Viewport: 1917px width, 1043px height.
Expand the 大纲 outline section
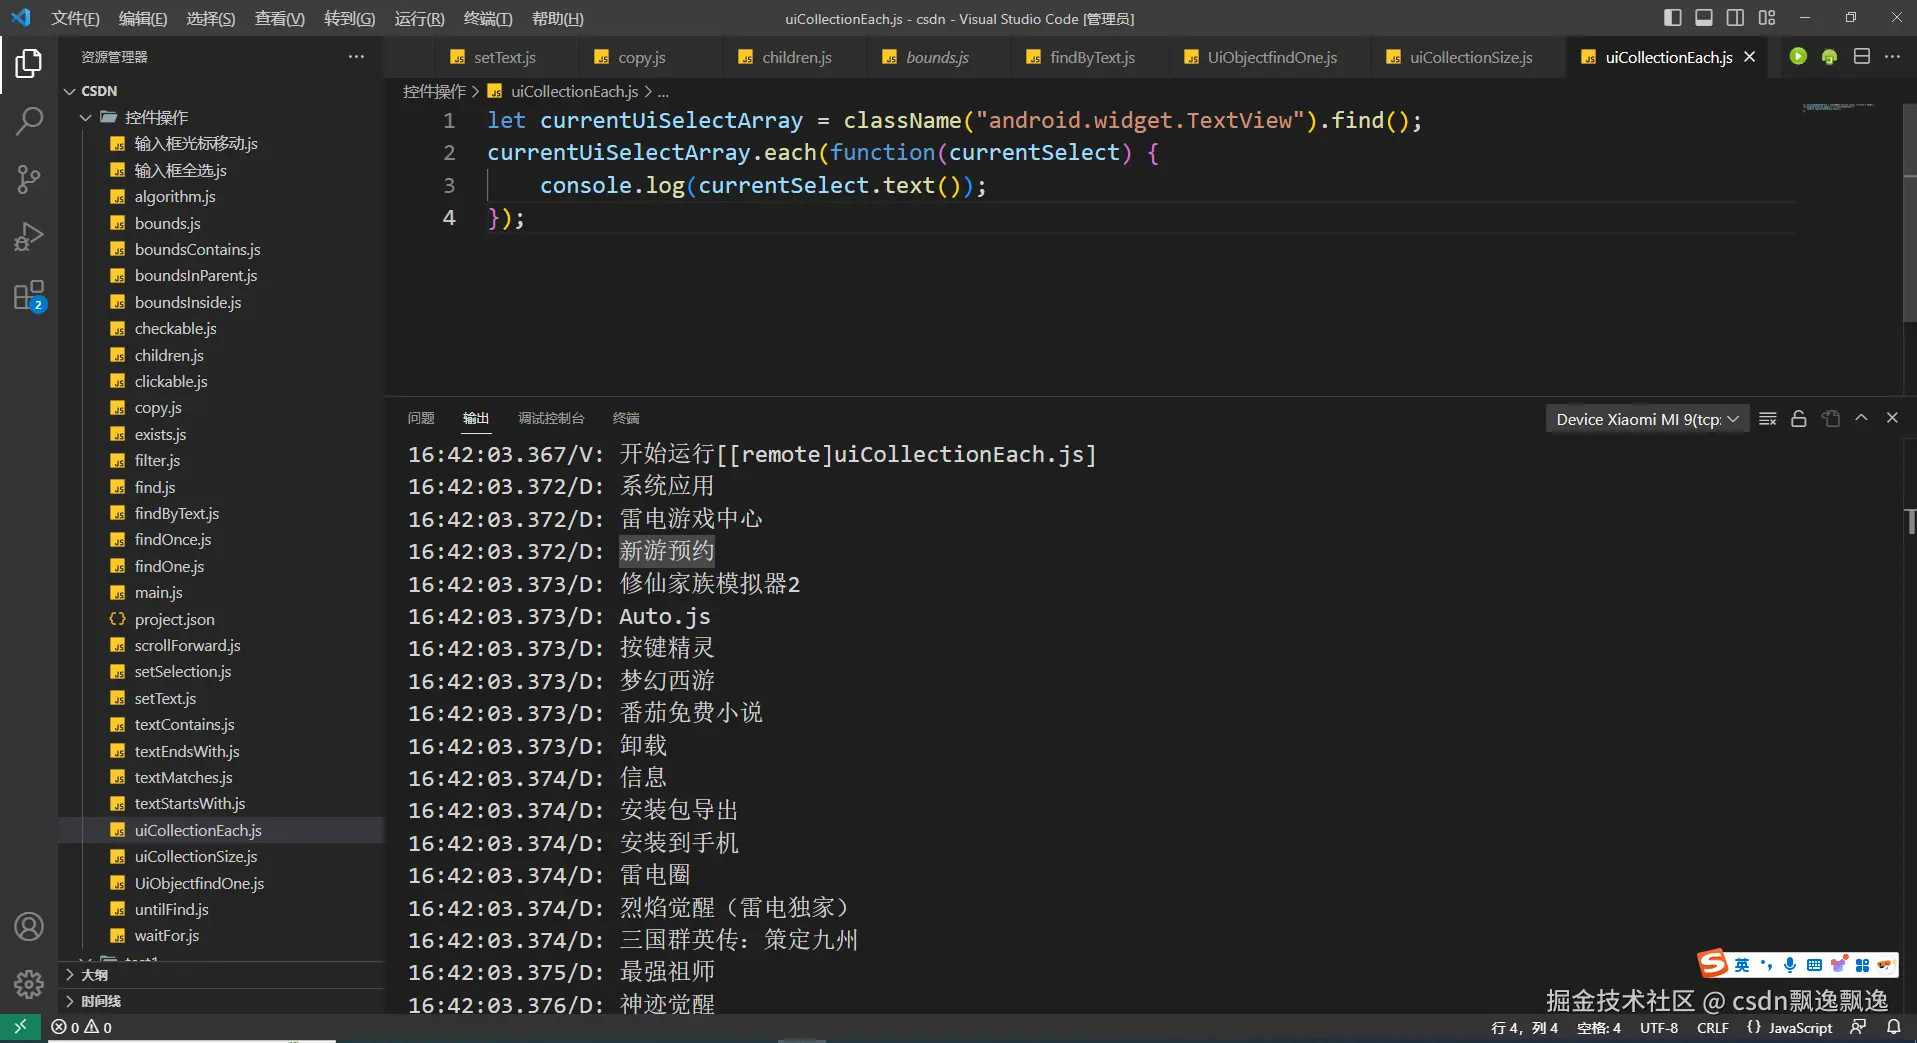pyautogui.click(x=94, y=974)
